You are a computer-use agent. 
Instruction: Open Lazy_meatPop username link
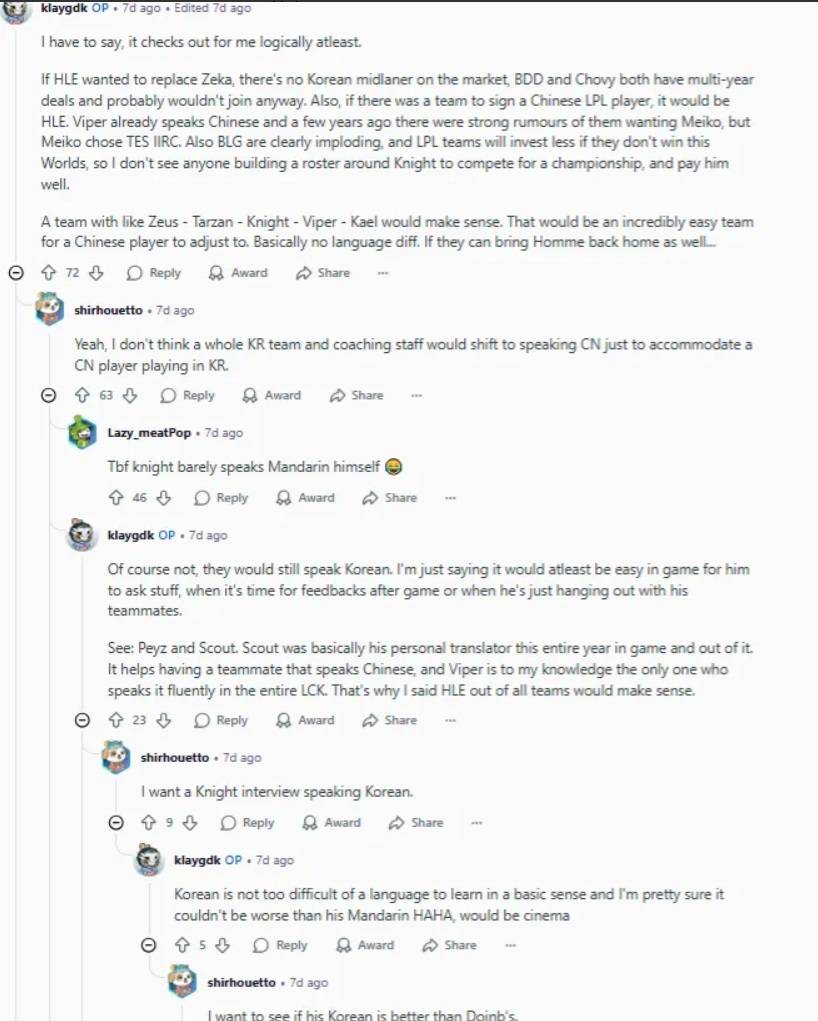(152, 433)
